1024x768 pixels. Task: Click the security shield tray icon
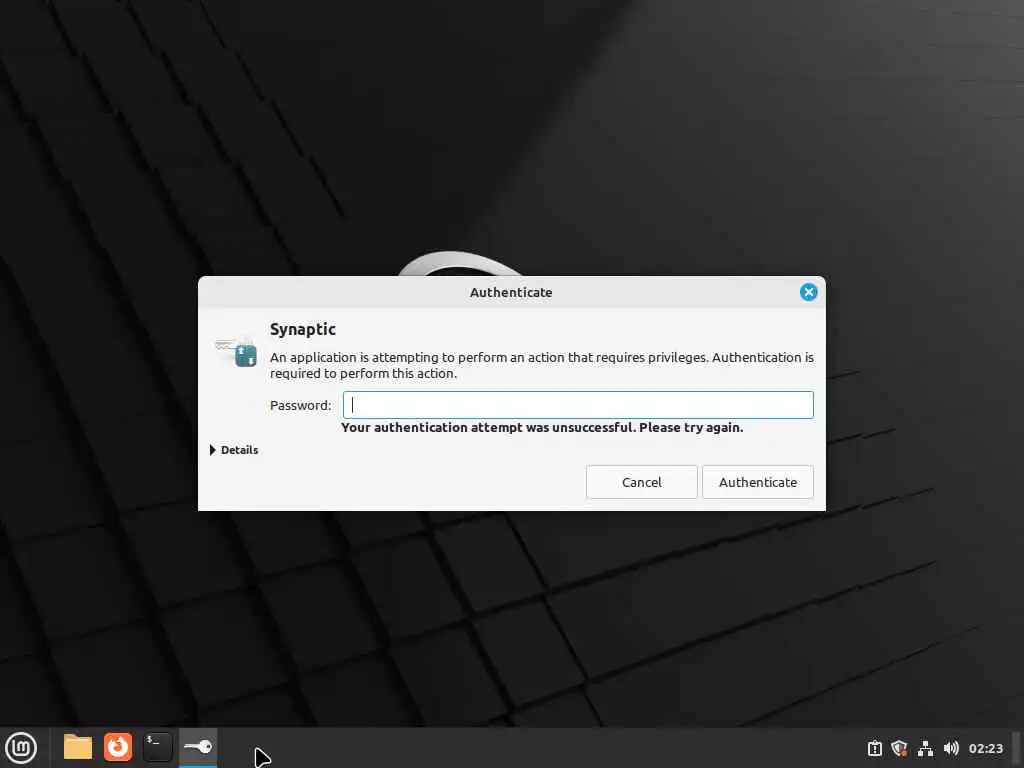pyautogui.click(x=899, y=748)
